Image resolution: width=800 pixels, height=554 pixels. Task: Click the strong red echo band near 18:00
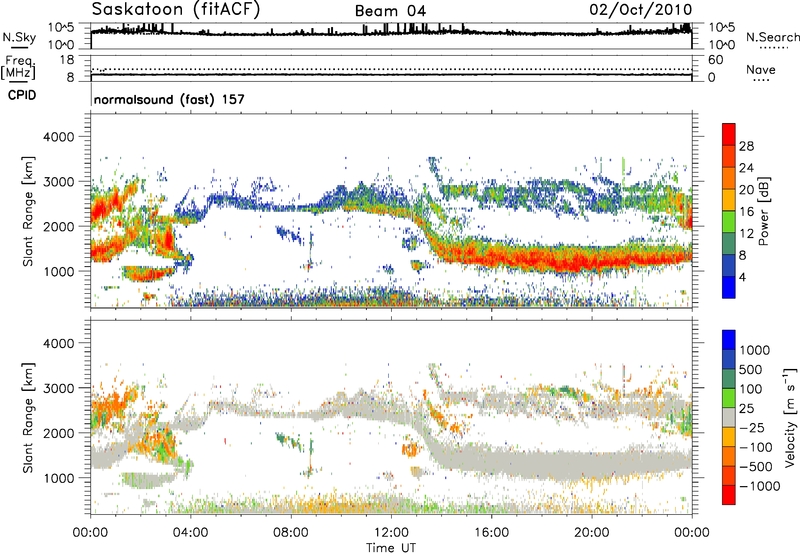541,257
